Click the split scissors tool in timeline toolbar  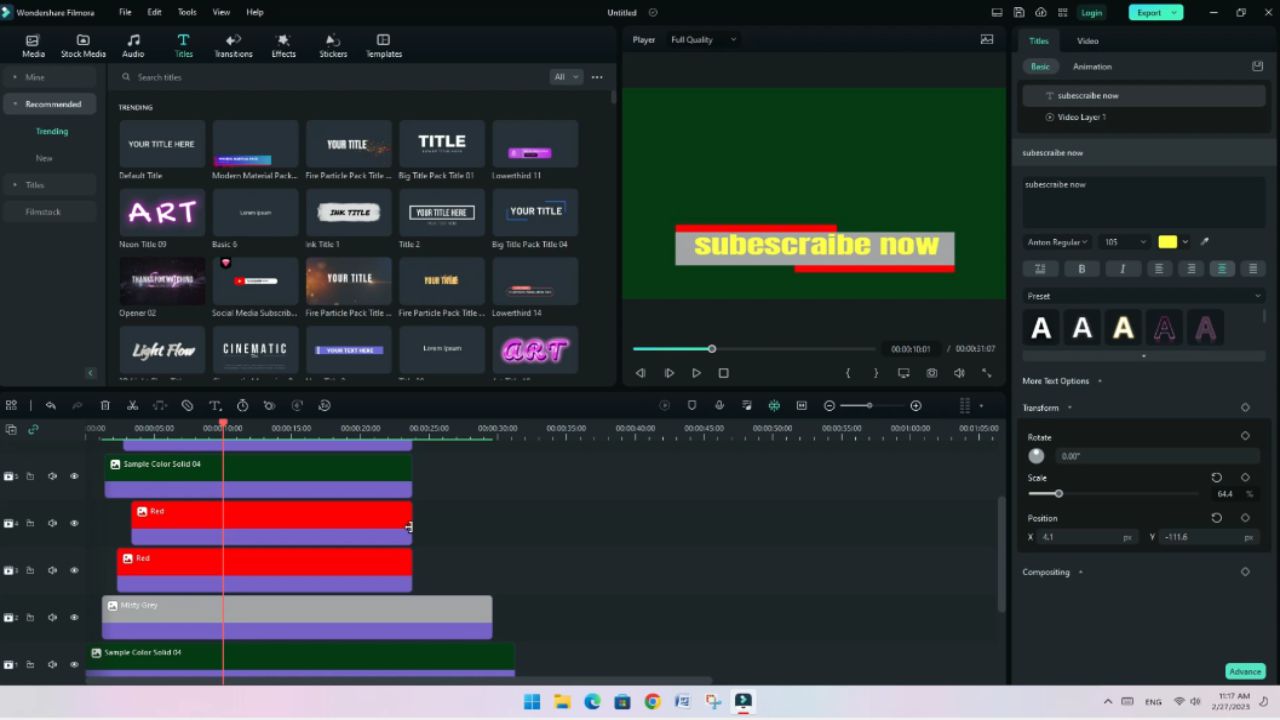pos(132,405)
